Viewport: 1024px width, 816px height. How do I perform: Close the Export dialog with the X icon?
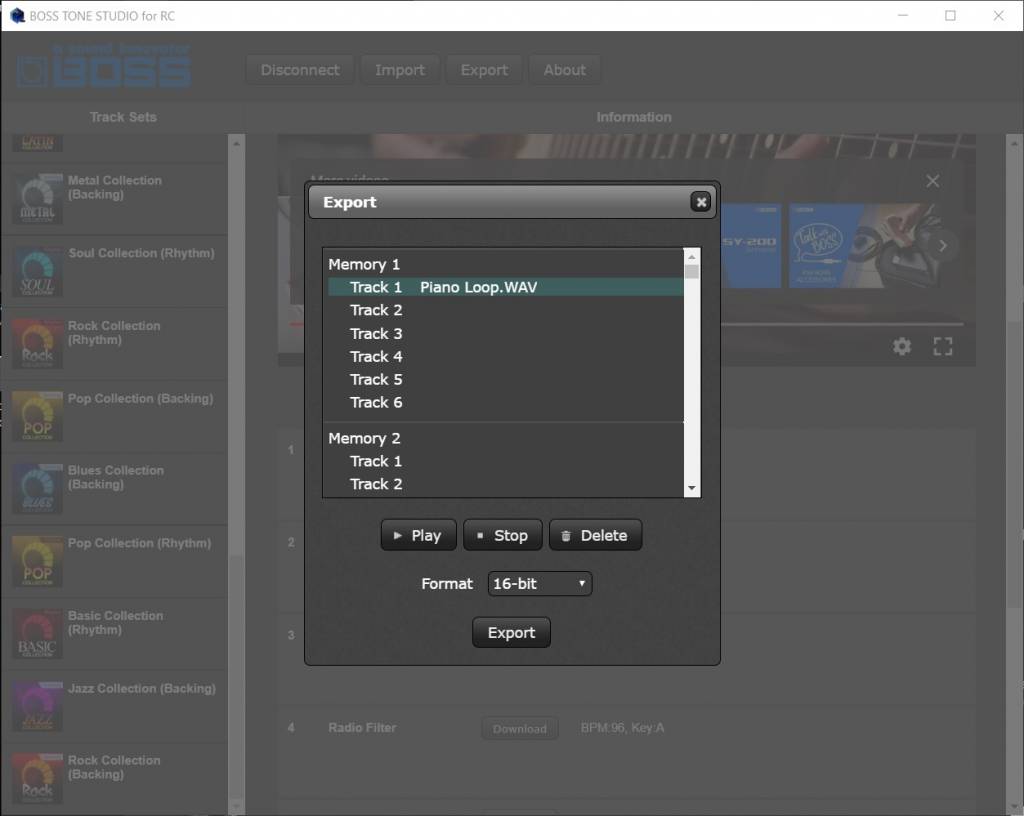coord(701,202)
